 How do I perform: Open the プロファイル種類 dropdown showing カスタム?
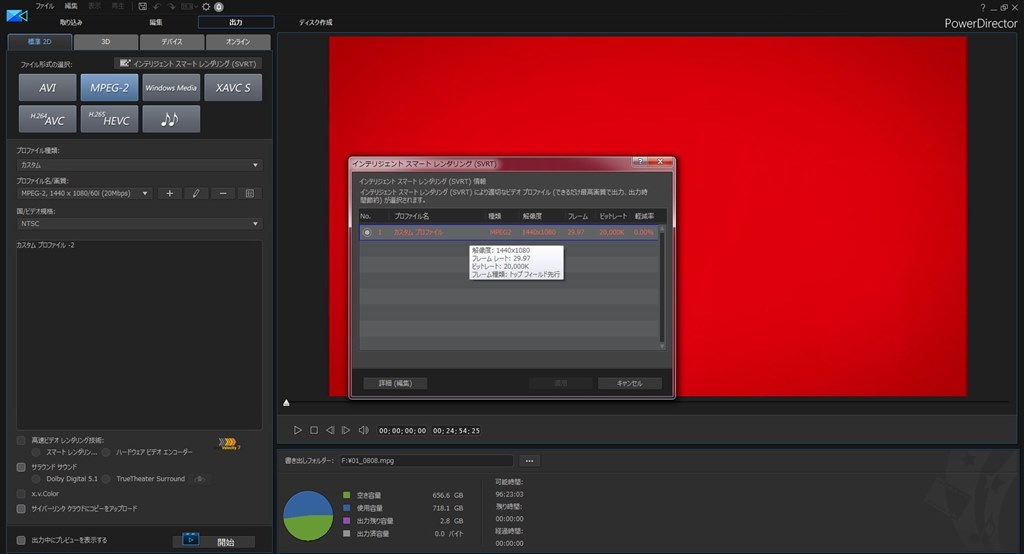point(139,165)
